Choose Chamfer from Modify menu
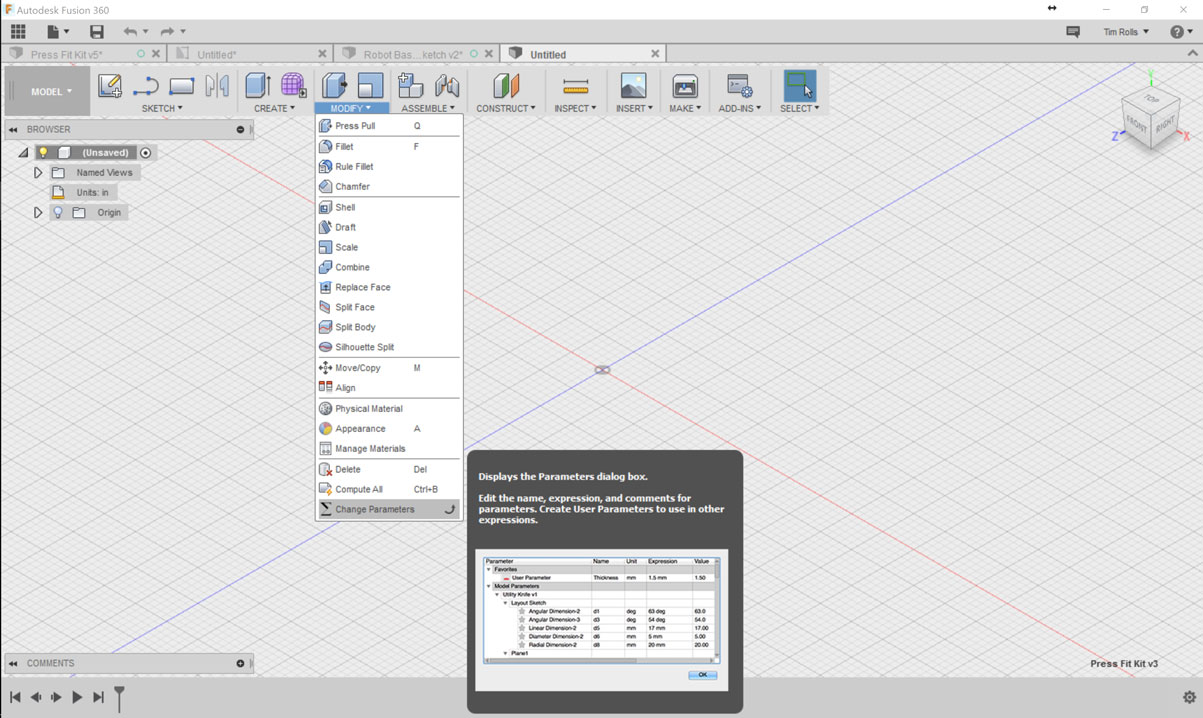This screenshot has height=718, width=1203. point(388,186)
